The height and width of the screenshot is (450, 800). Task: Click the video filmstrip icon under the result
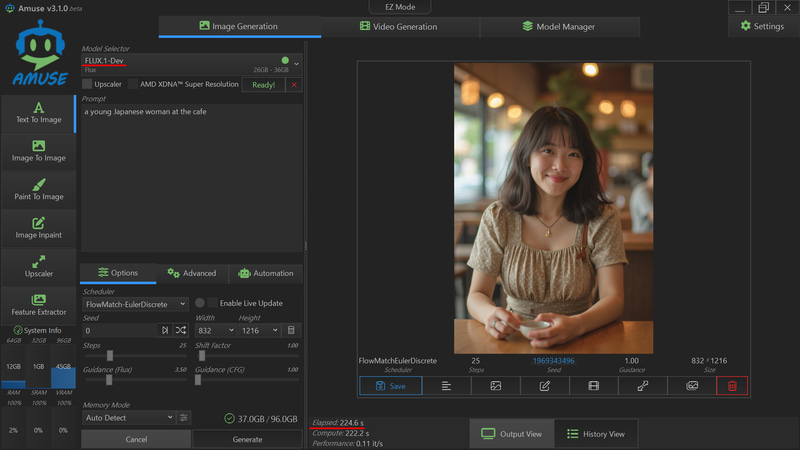[594, 386]
